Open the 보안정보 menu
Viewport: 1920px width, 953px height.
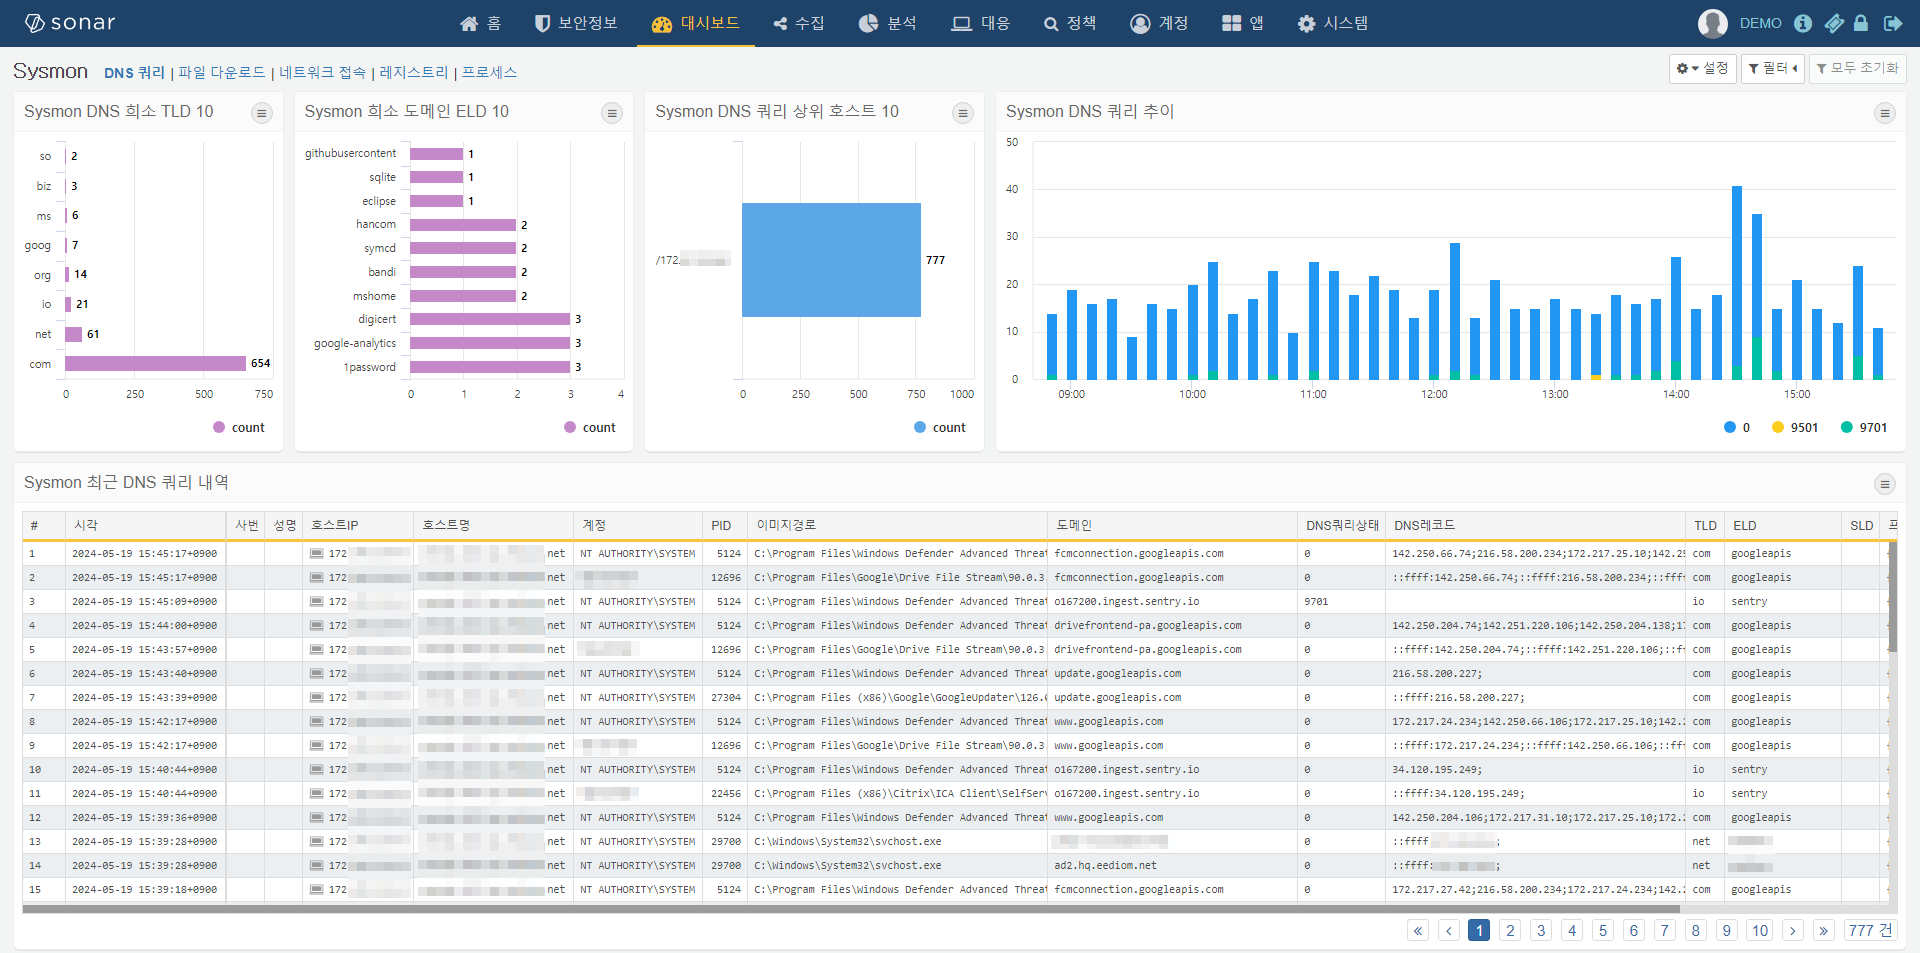[576, 23]
